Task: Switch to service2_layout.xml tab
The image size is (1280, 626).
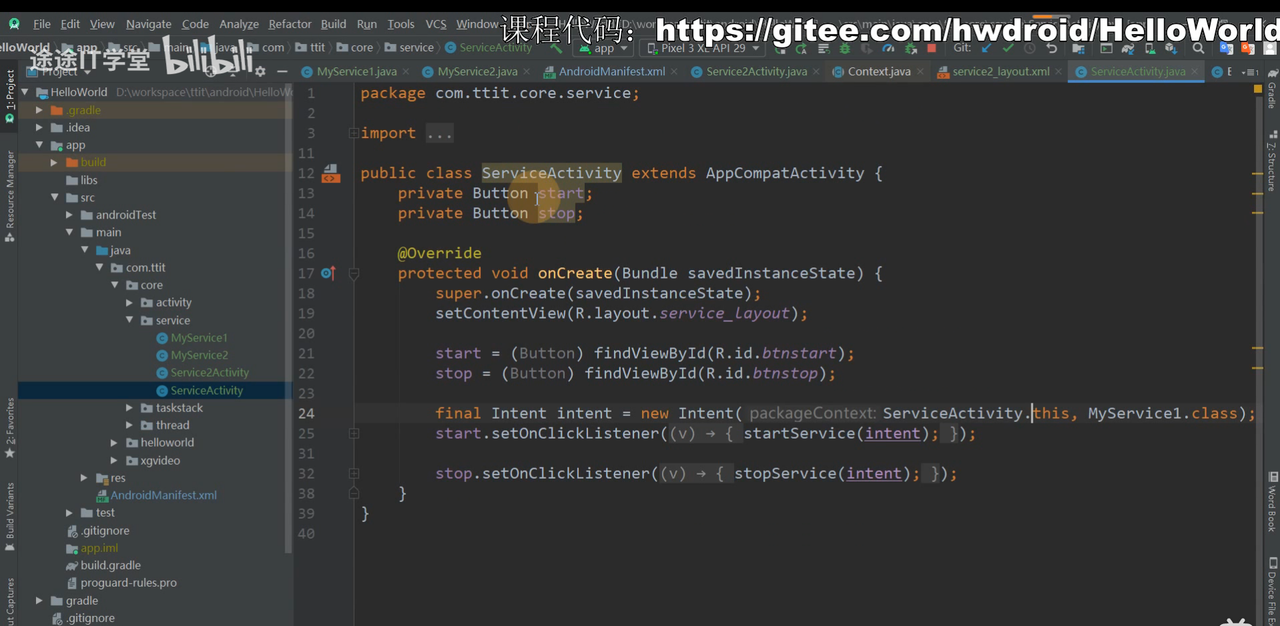Action: click(1000, 72)
